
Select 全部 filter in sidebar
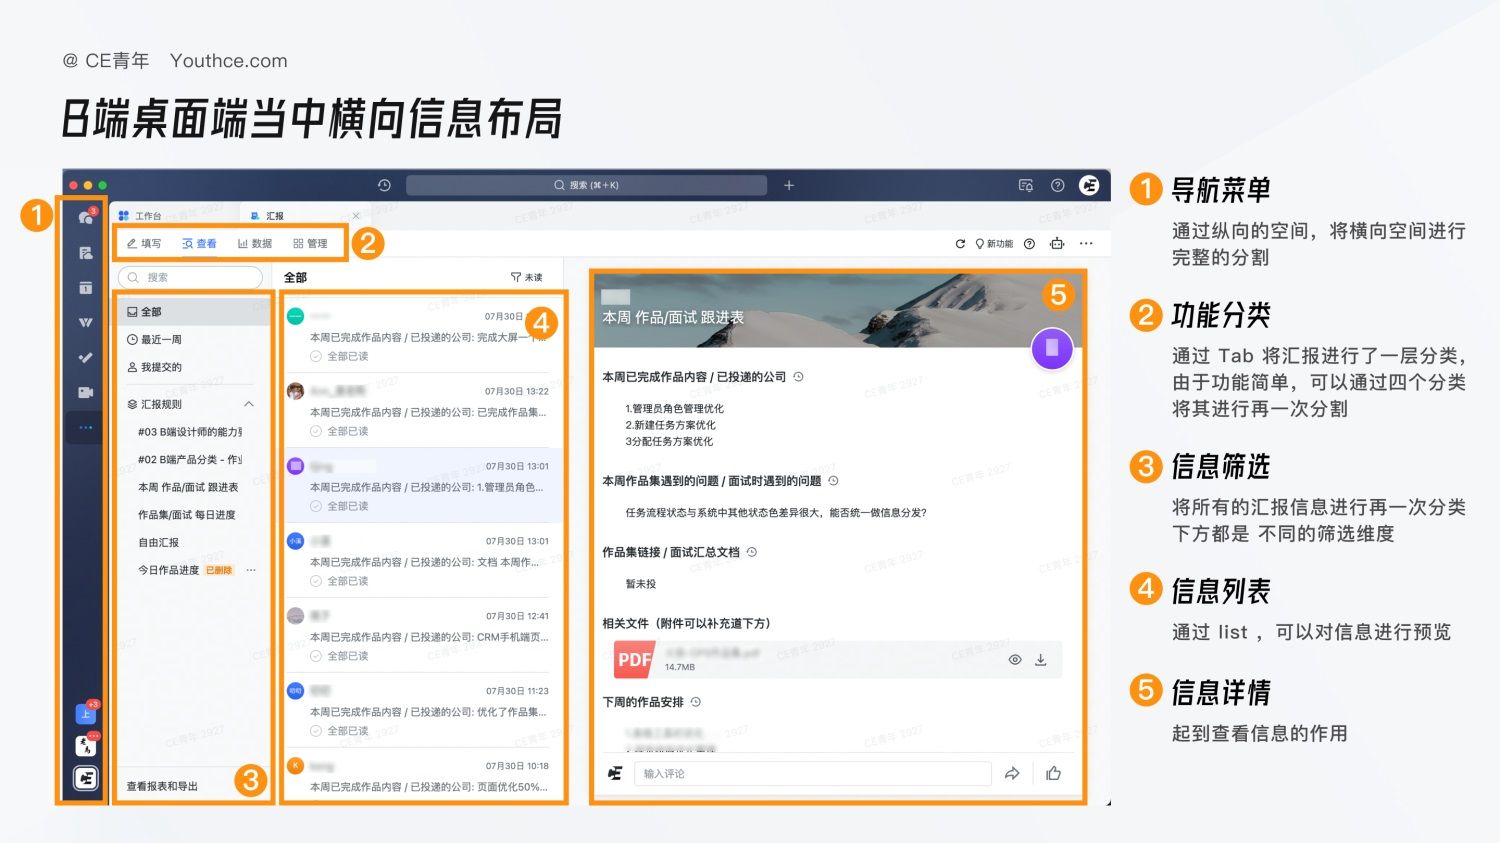coord(193,312)
